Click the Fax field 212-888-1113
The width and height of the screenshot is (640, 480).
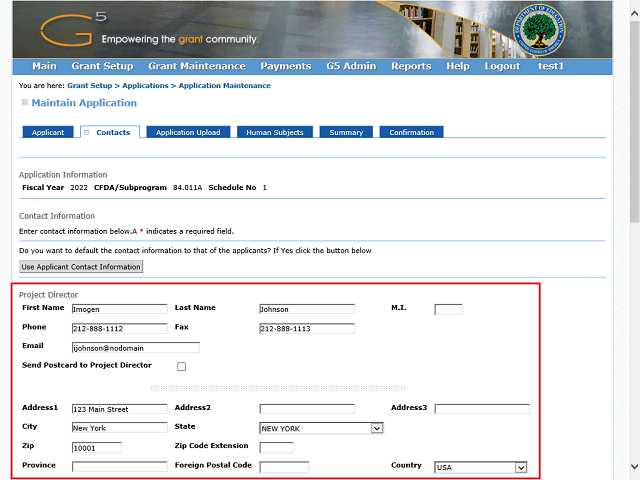pyautogui.click(x=307, y=328)
